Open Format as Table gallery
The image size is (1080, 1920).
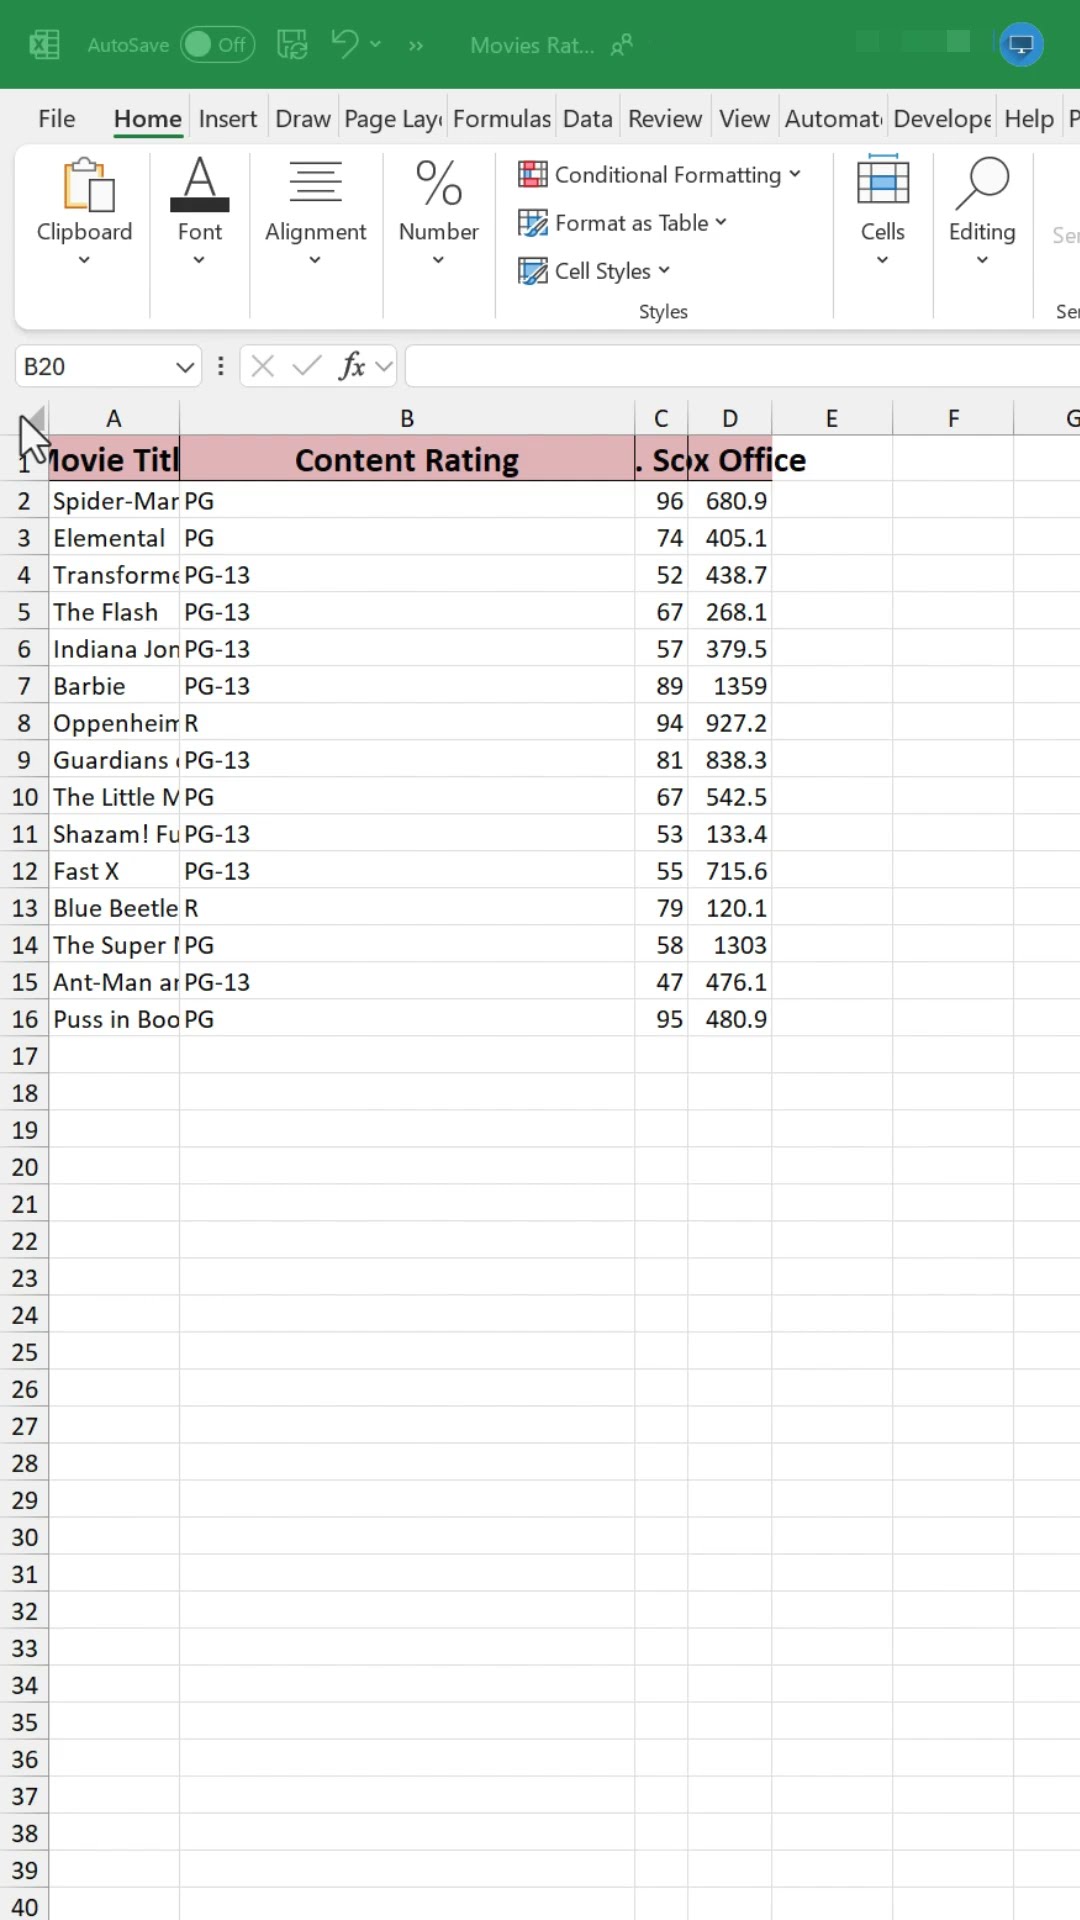pyautogui.click(x=622, y=222)
